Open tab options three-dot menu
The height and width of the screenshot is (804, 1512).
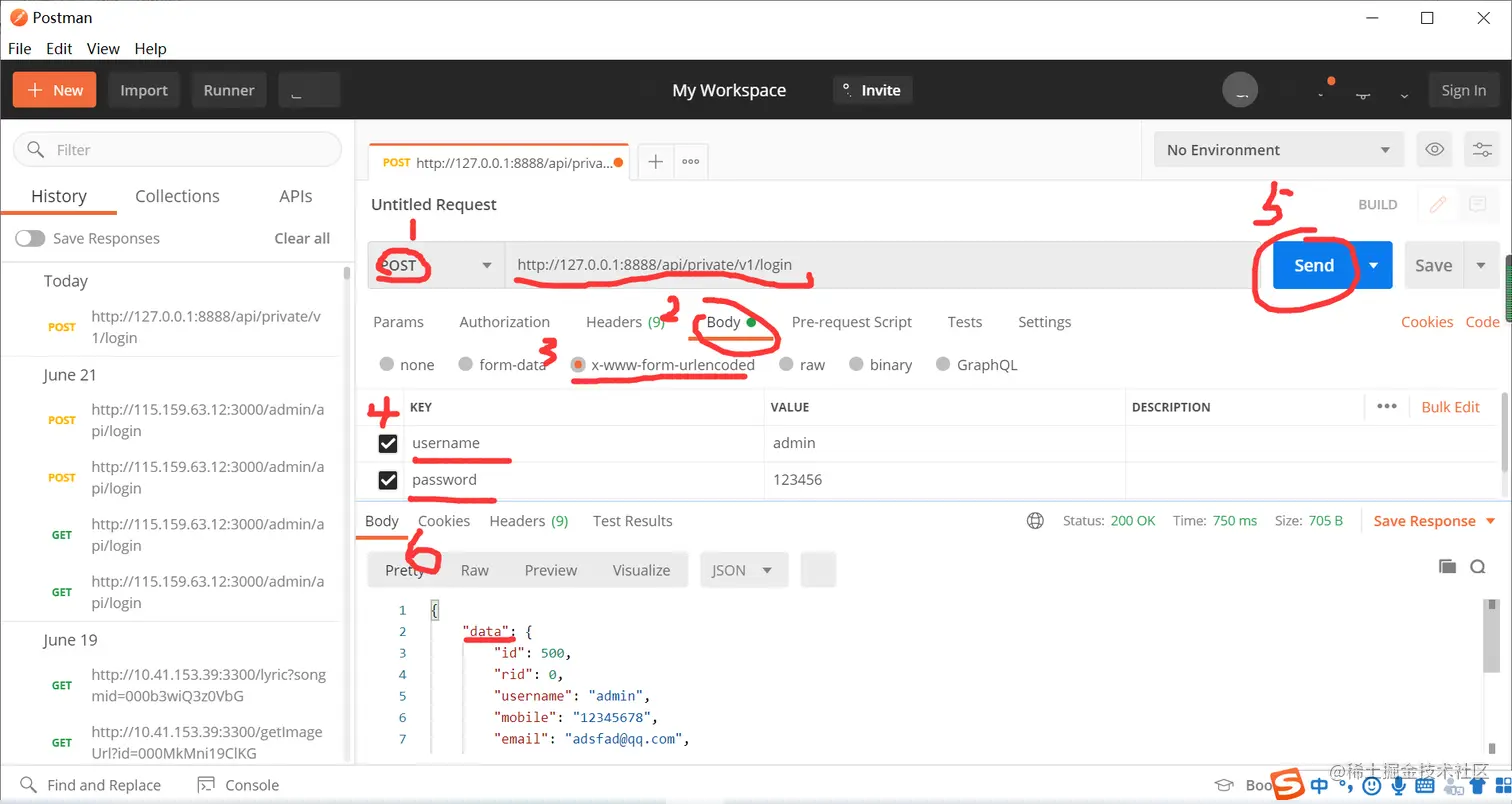(x=690, y=162)
